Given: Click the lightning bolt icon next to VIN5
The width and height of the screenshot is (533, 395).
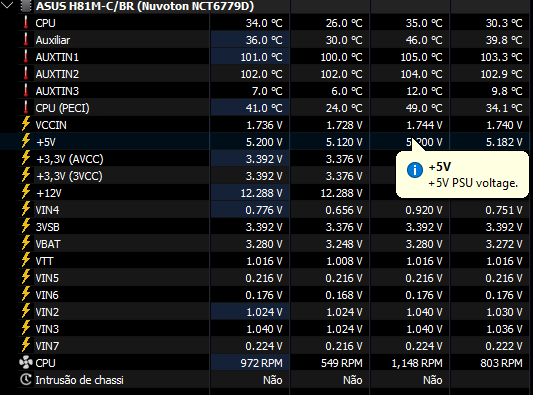Looking at the screenshot, I should pos(26,277).
